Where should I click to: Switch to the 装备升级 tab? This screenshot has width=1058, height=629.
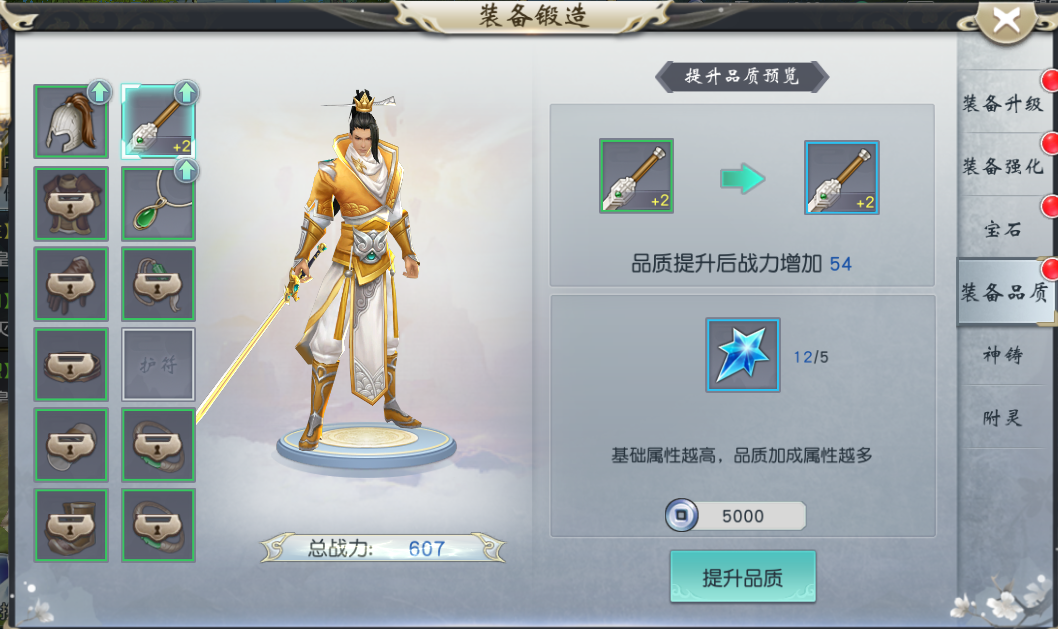click(1003, 103)
